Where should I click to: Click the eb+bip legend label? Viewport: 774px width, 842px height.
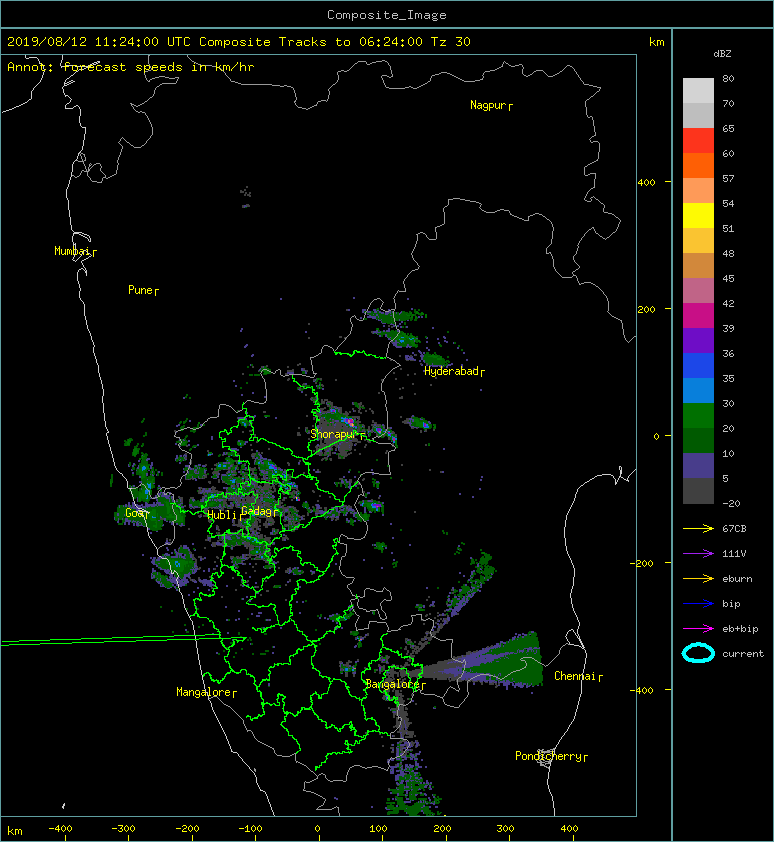coord(740,628)
